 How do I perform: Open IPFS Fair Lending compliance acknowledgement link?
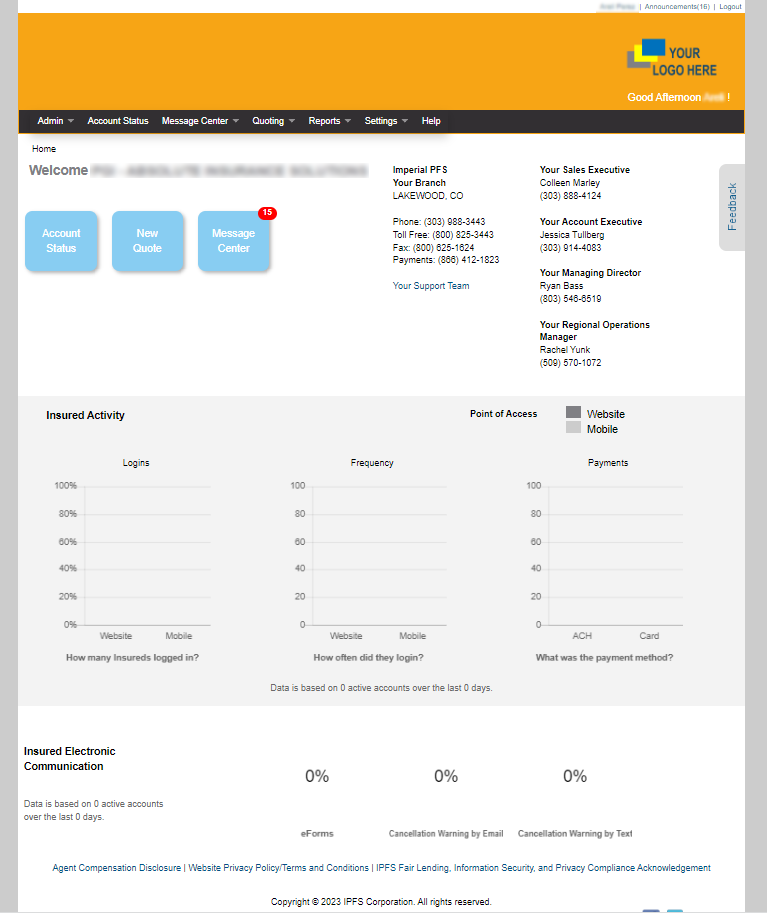click(x=543, y=868)
